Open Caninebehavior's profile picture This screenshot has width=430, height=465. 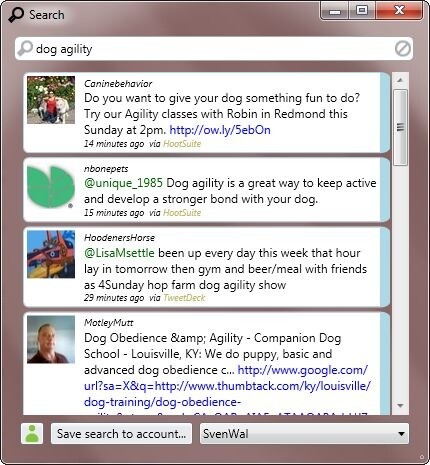click(x=51, y=100)
